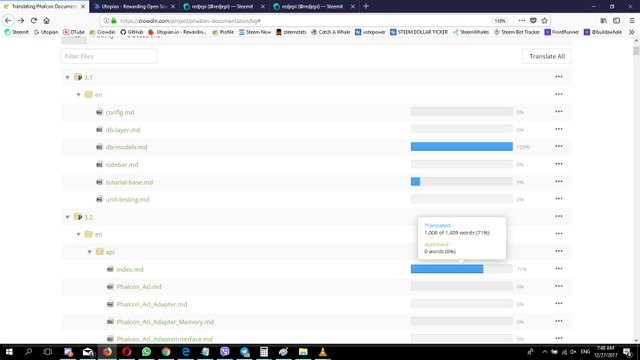
Task: Switch to Utopian - Rewarding Open Source tab
Action: point(134,7)
